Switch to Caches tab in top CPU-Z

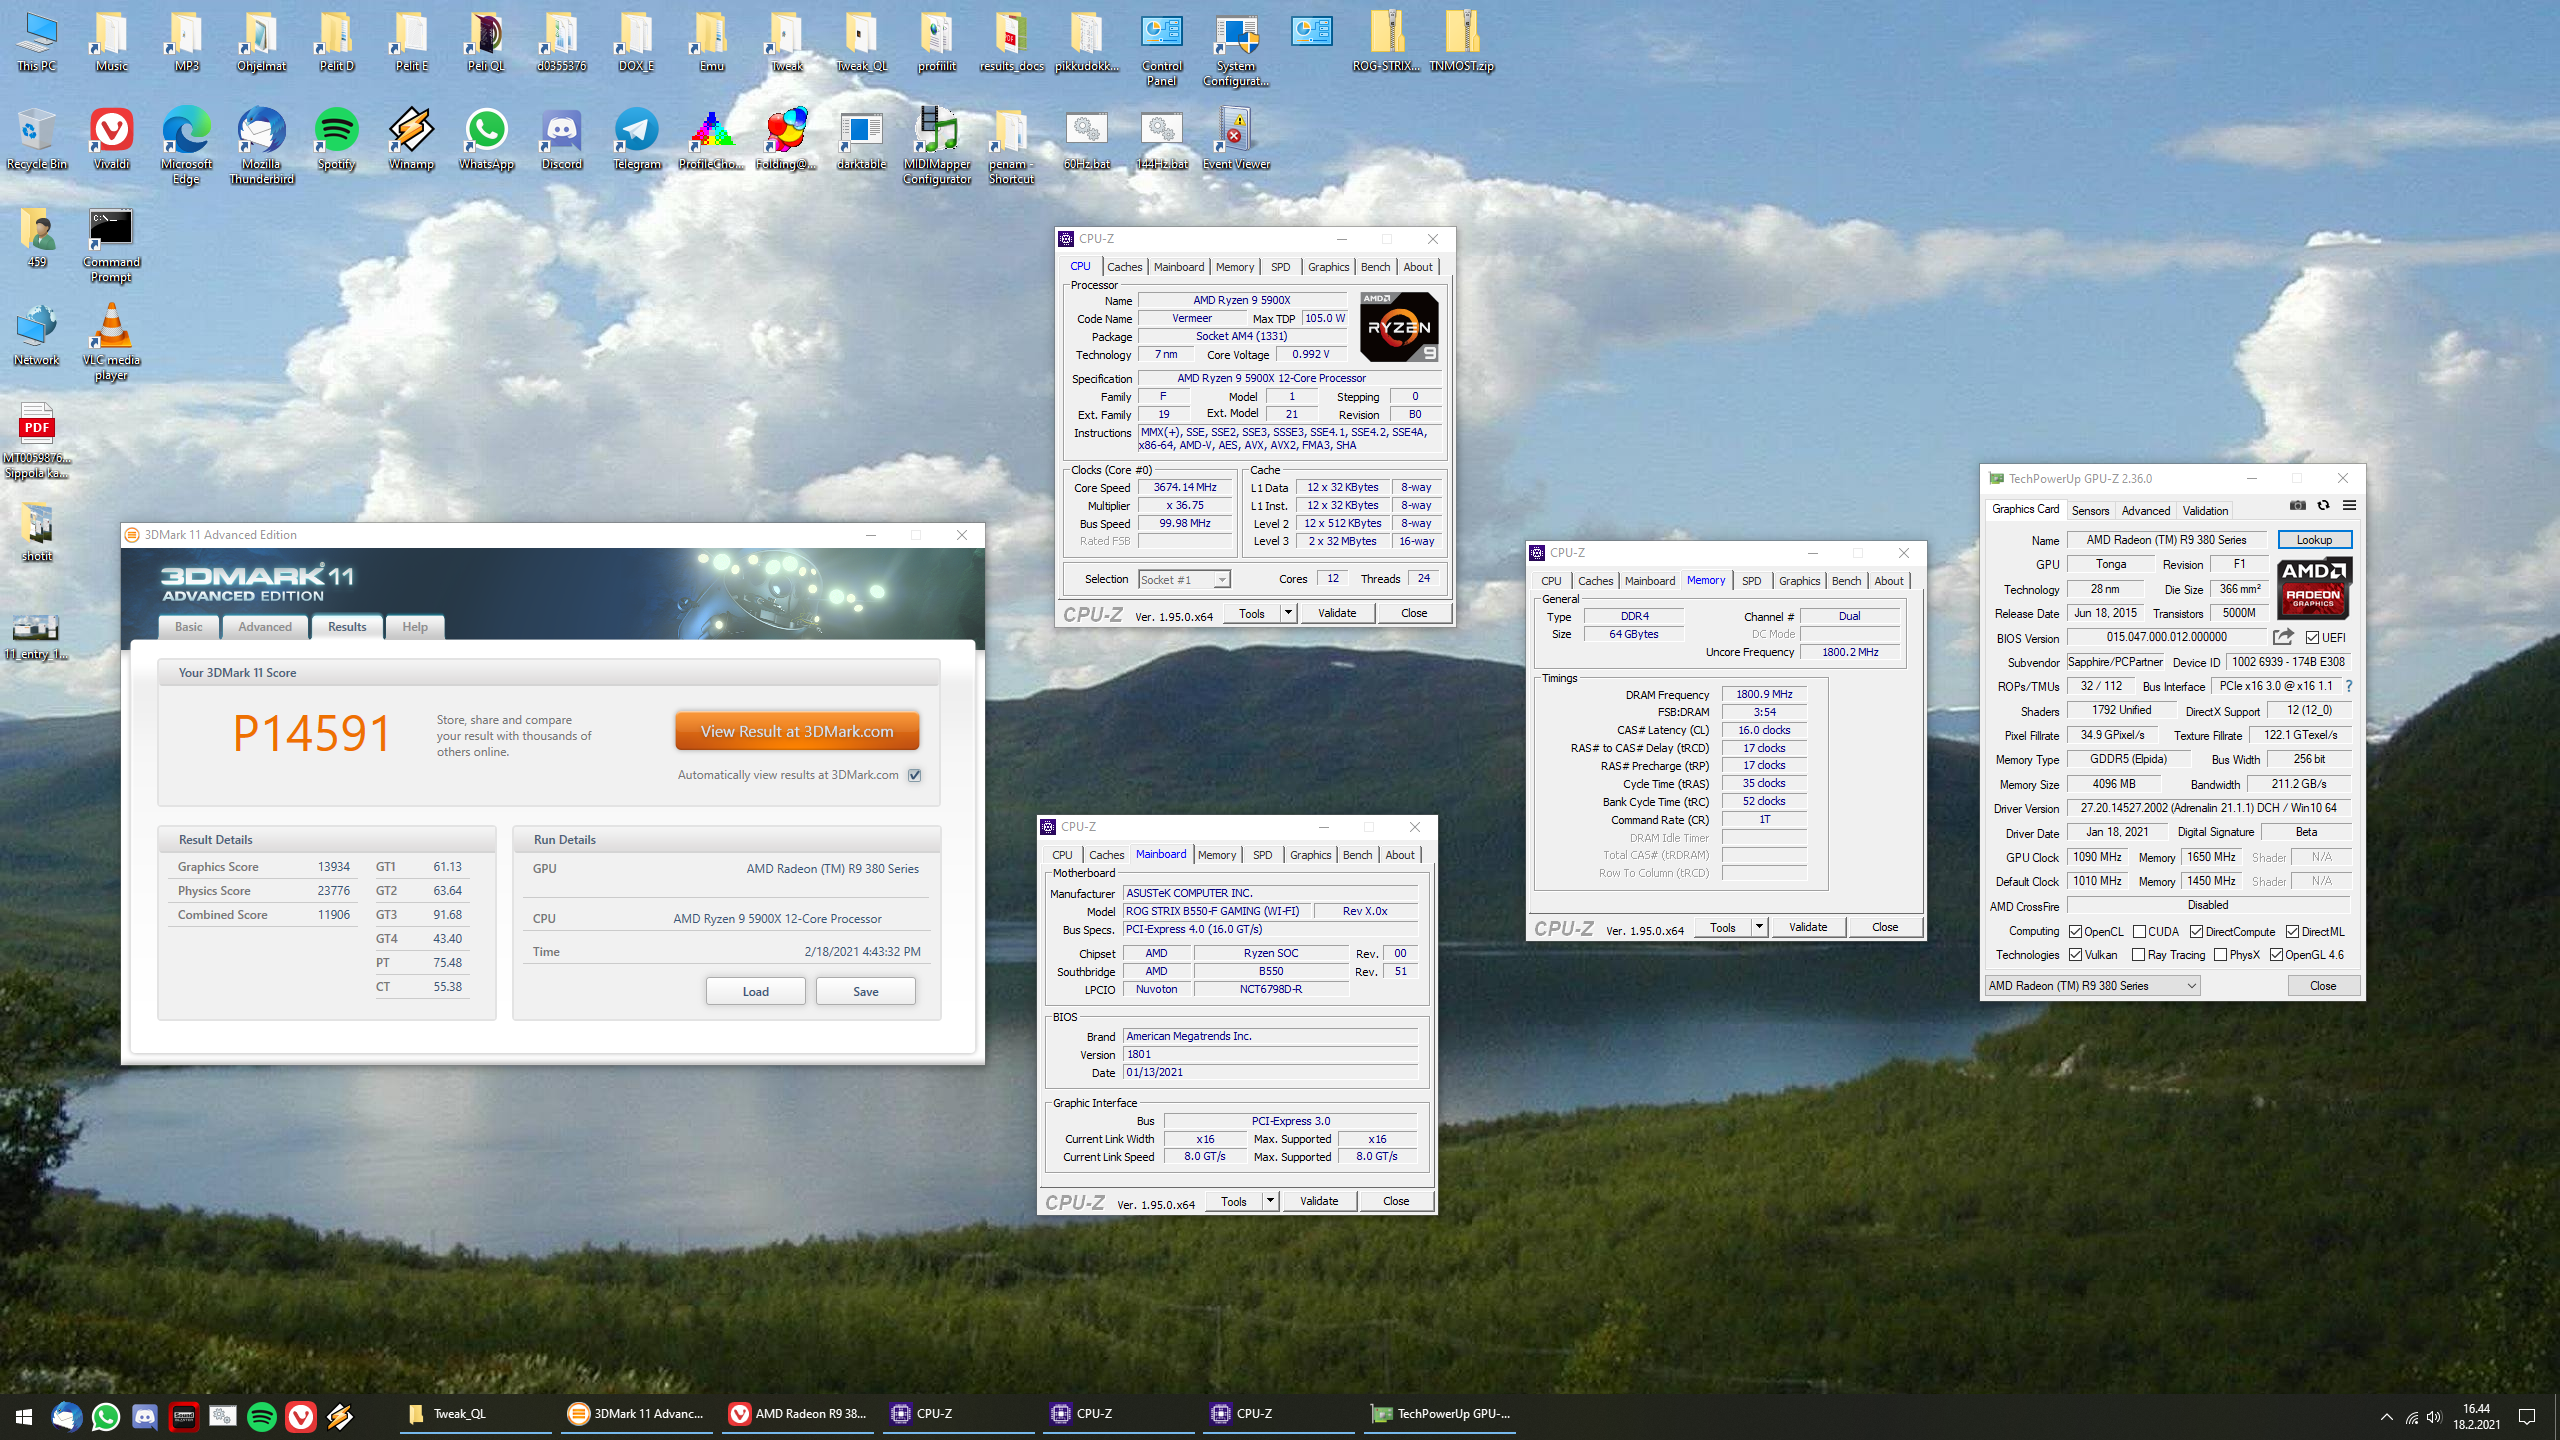coord(1124,267)
